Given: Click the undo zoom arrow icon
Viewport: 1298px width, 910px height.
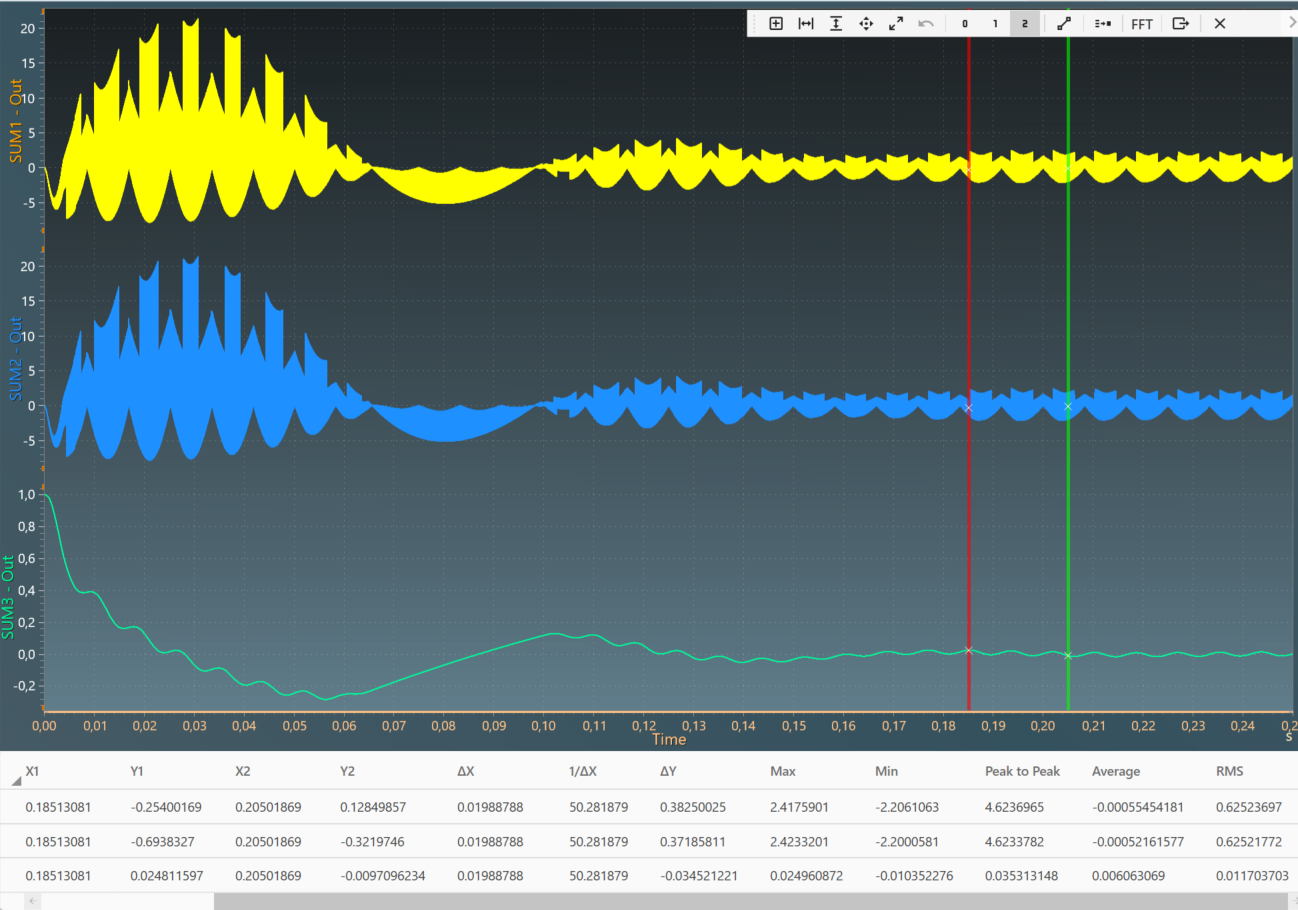Looking at the screenshot, I should click(x=926, y=23).
